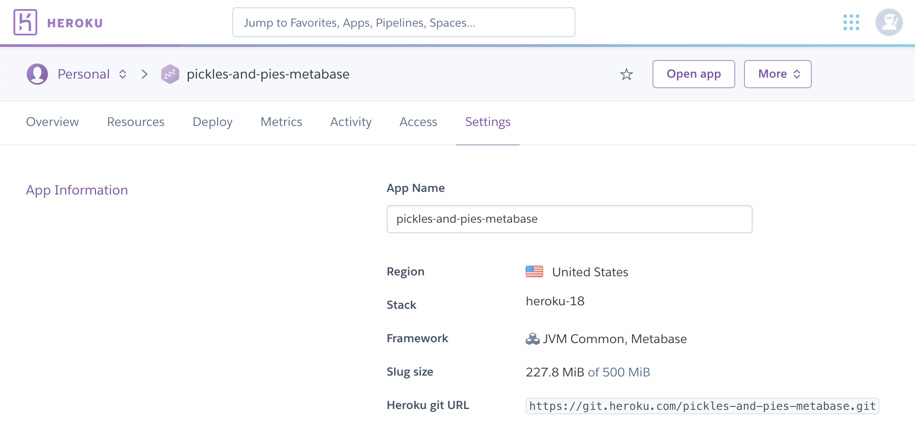
Task: Open the user account avatar menu
Action: coord(888,22)
